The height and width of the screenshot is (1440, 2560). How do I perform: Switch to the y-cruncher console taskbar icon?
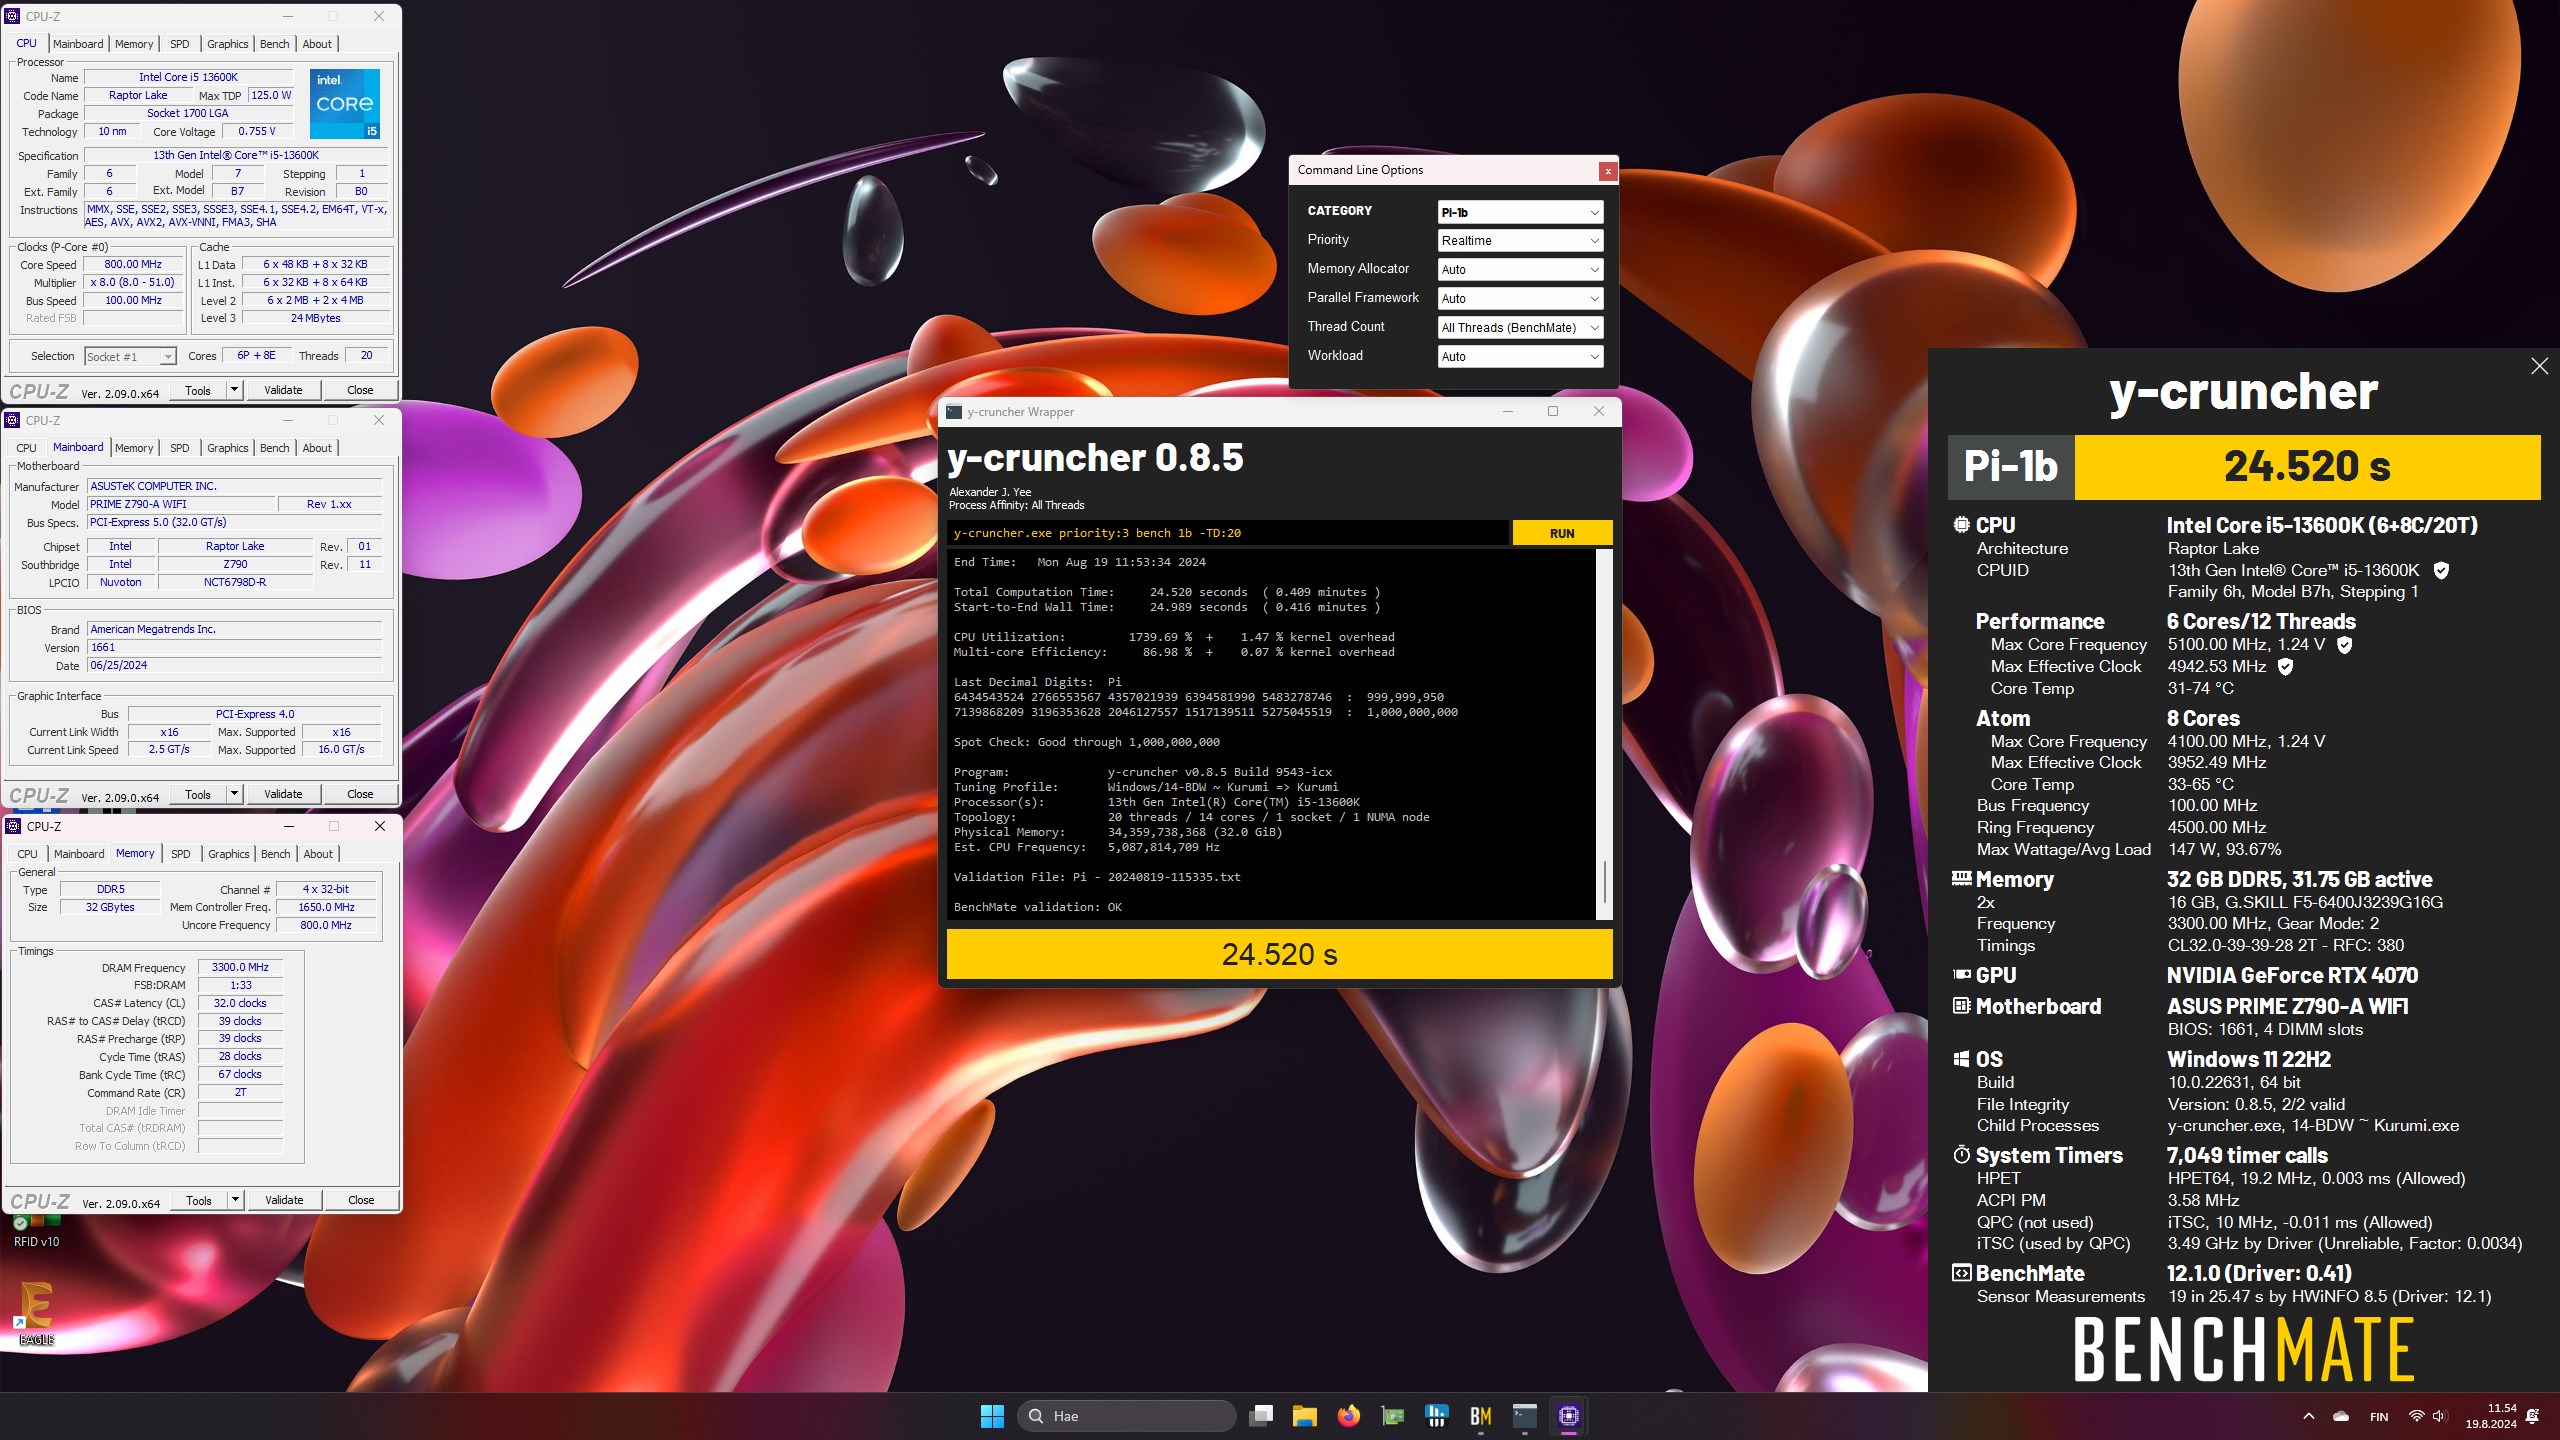pos(1525,1416)
